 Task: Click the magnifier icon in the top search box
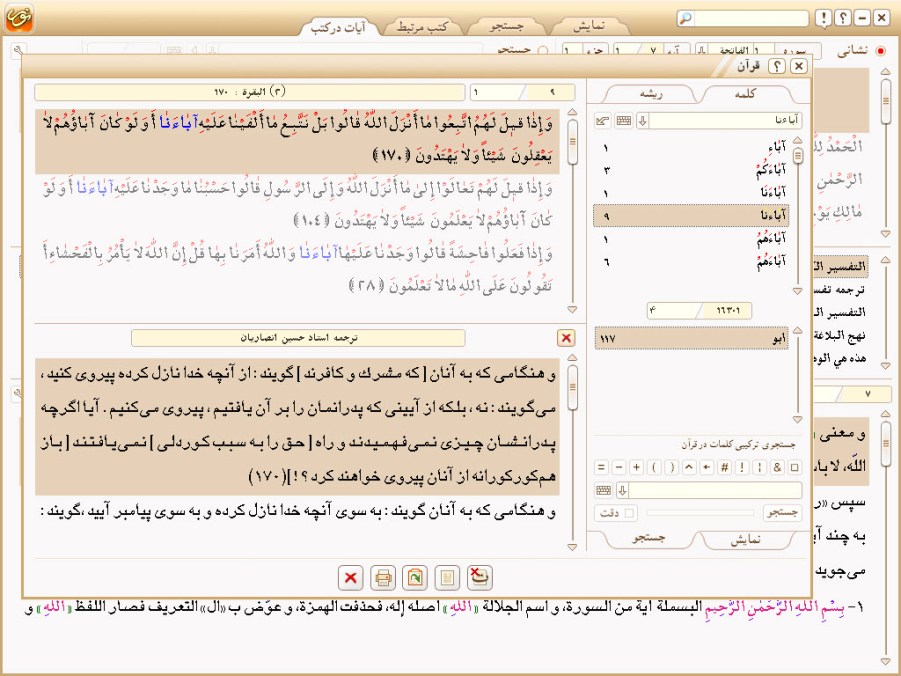pos(685,18)
